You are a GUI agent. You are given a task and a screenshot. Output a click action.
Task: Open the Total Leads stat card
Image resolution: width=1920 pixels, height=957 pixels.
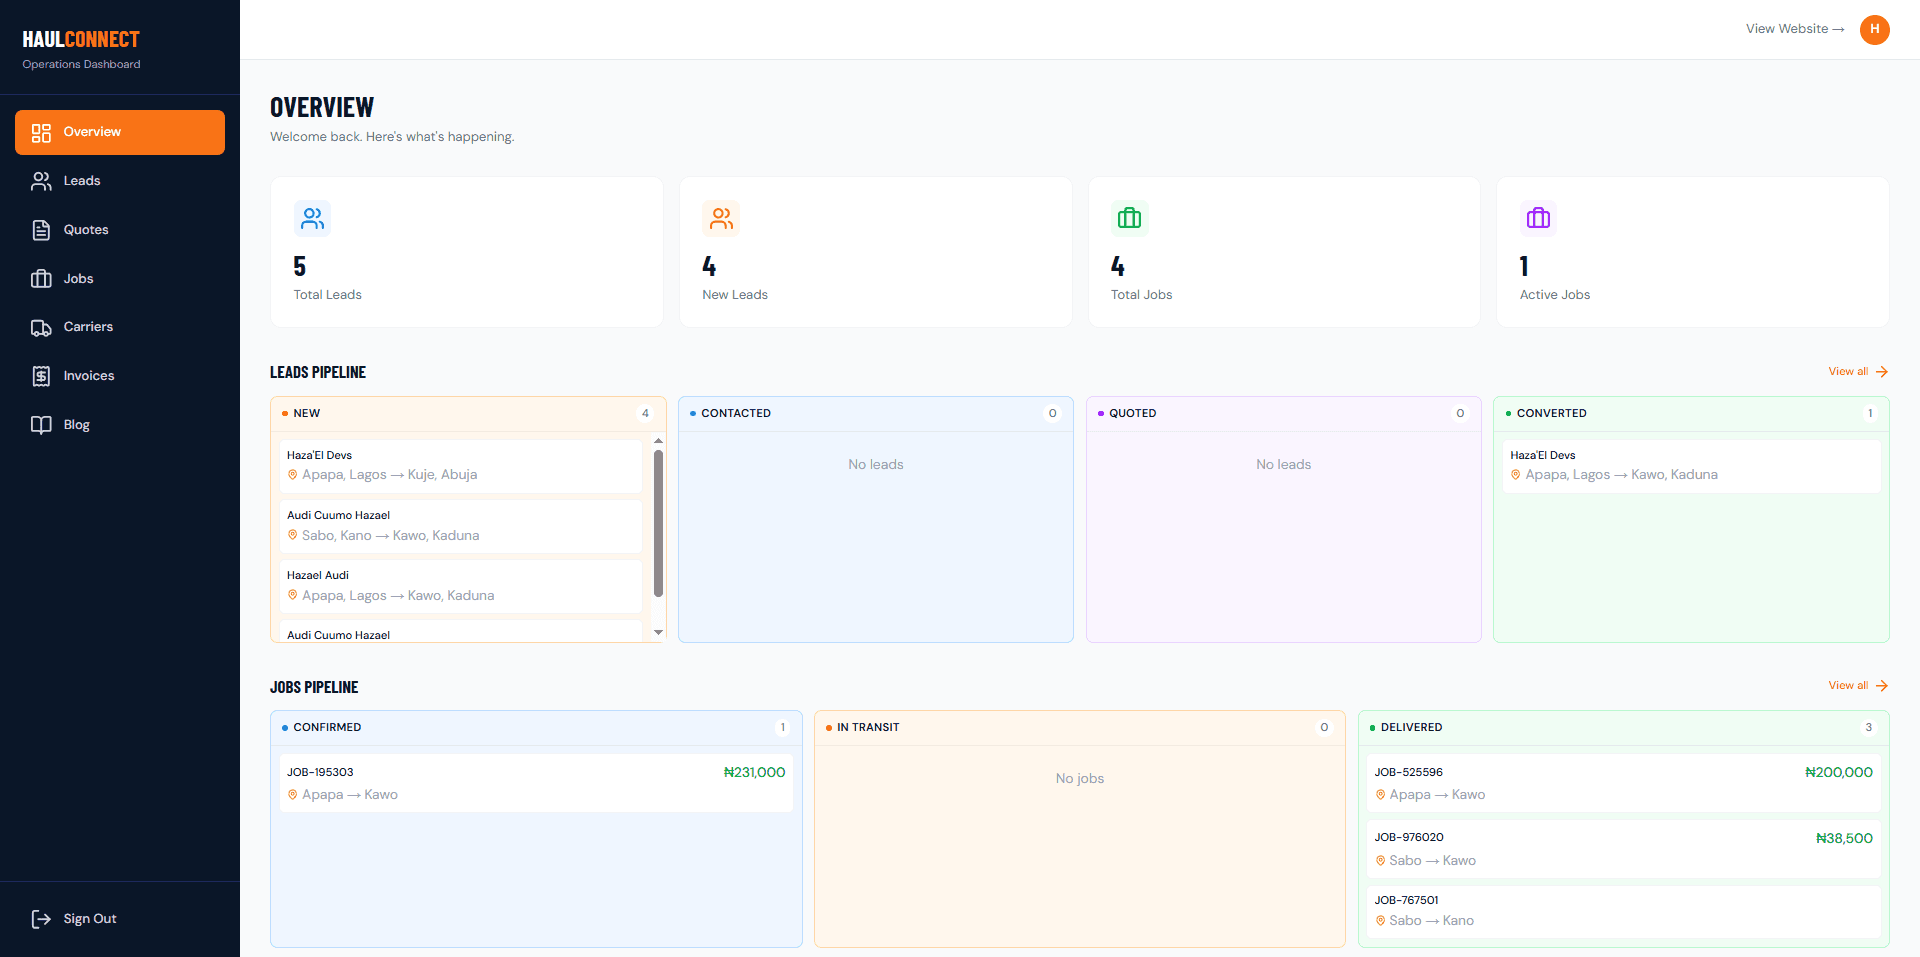[x=467, y=252]
